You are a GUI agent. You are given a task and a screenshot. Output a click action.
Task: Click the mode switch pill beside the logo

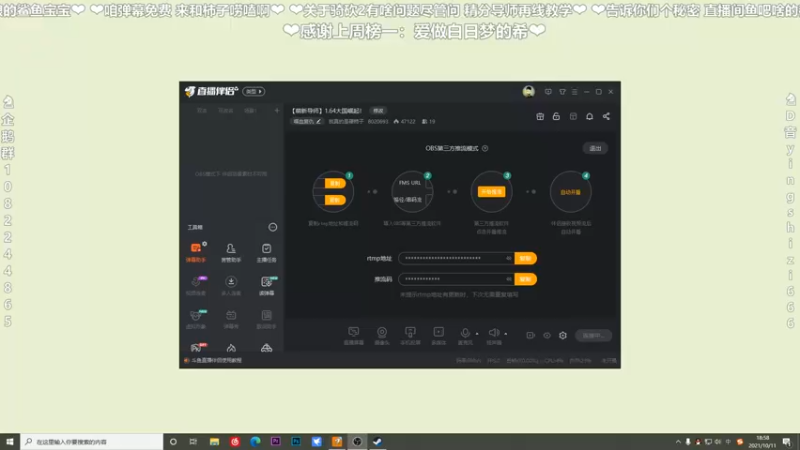click(x=254, y=91)
